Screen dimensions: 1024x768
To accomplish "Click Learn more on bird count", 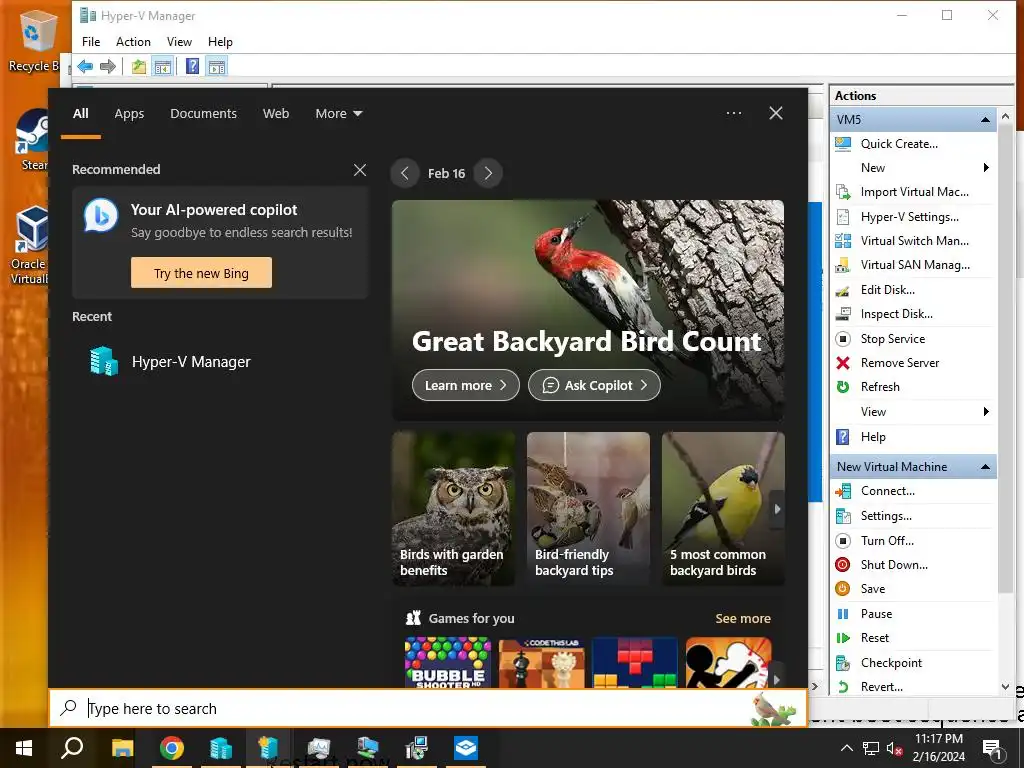I will tap(466, 385).
